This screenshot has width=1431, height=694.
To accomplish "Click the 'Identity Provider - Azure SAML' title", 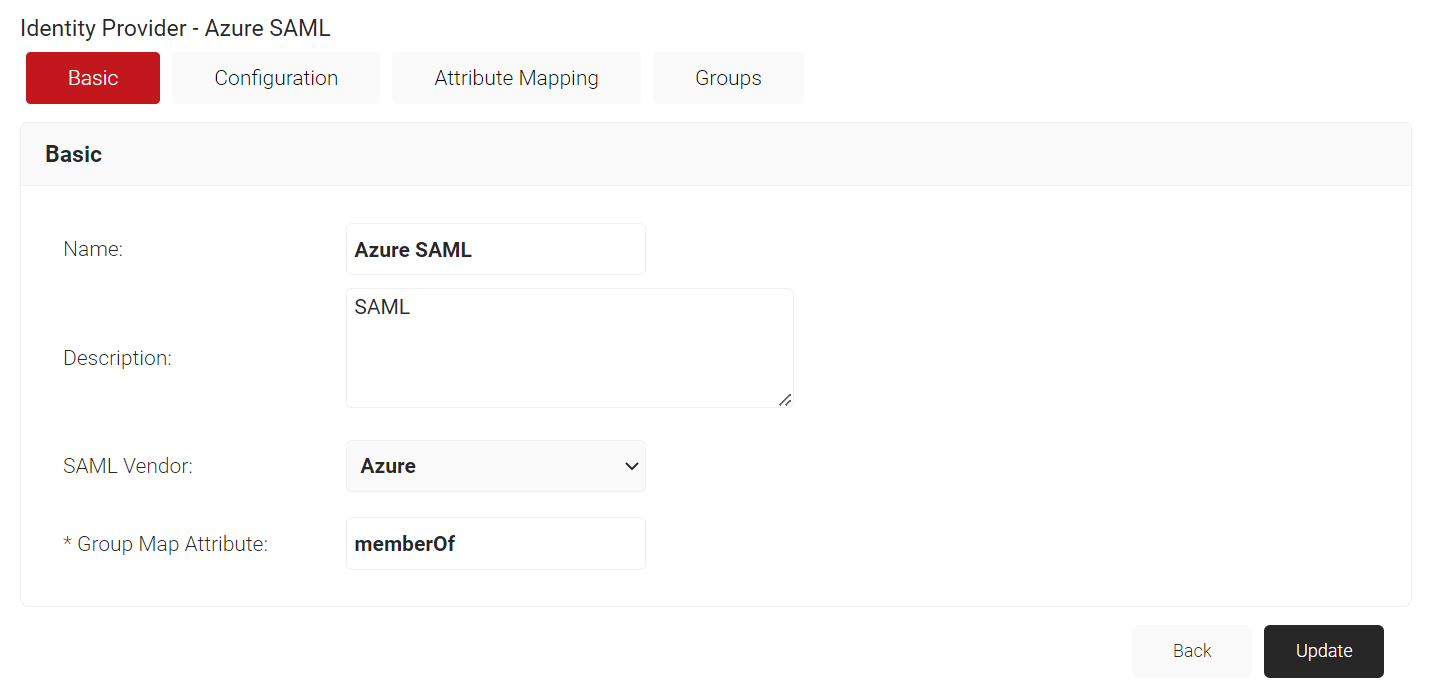I will coord(175,28).
